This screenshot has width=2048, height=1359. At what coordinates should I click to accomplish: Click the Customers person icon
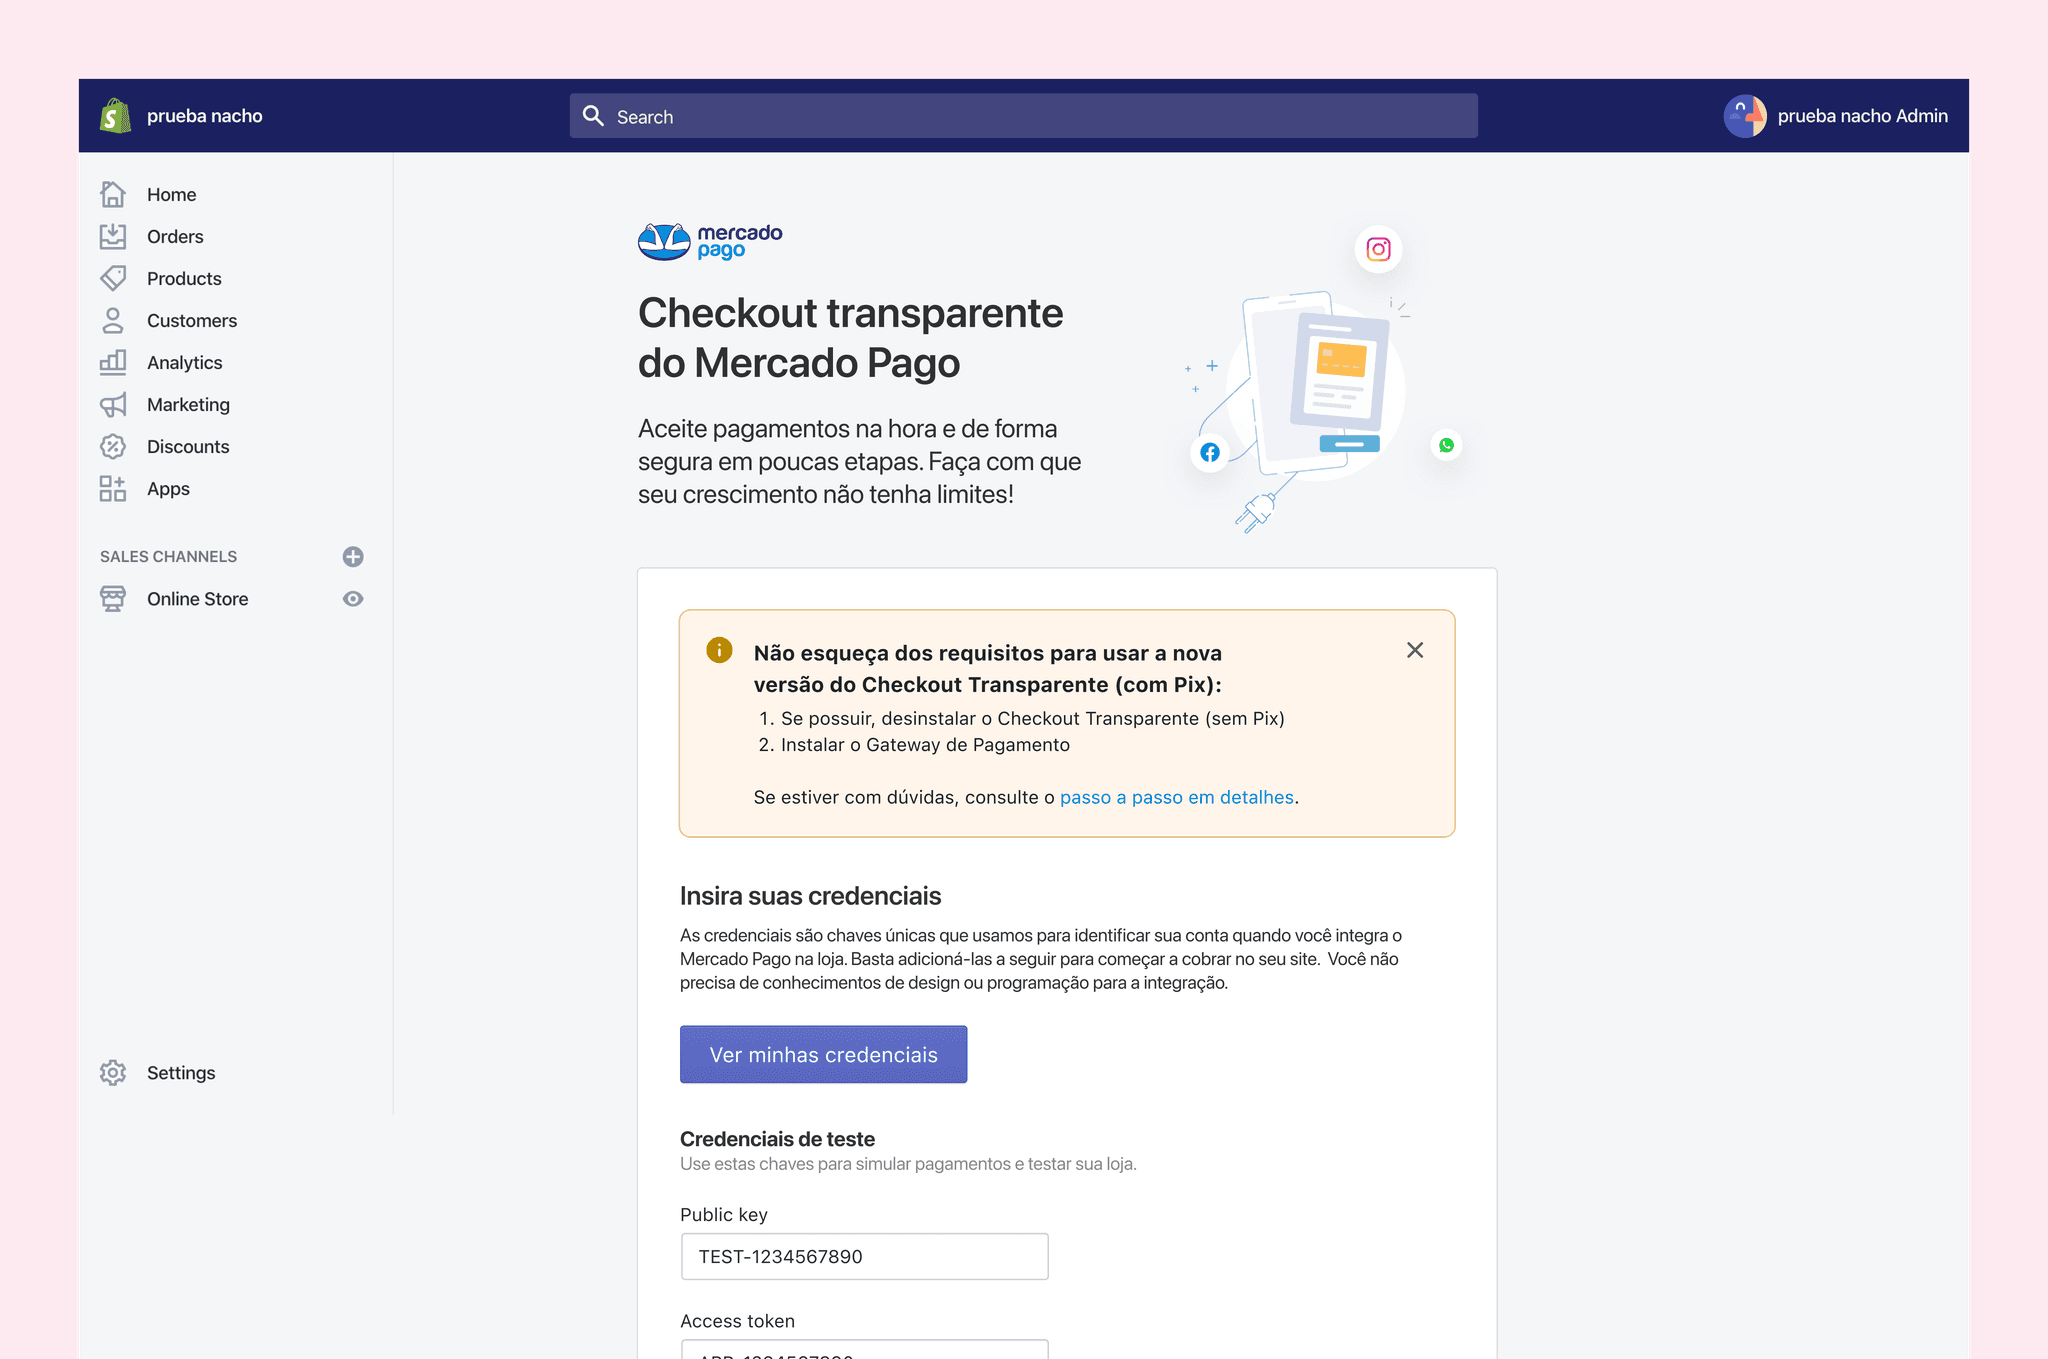113,320
